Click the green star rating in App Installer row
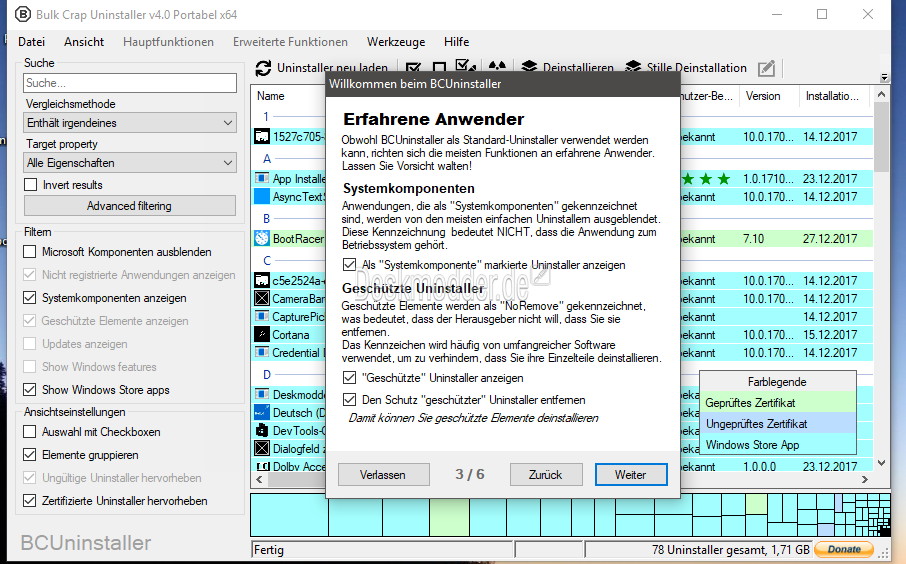Screen dimensions: 906x564 [x=706, y=179]
